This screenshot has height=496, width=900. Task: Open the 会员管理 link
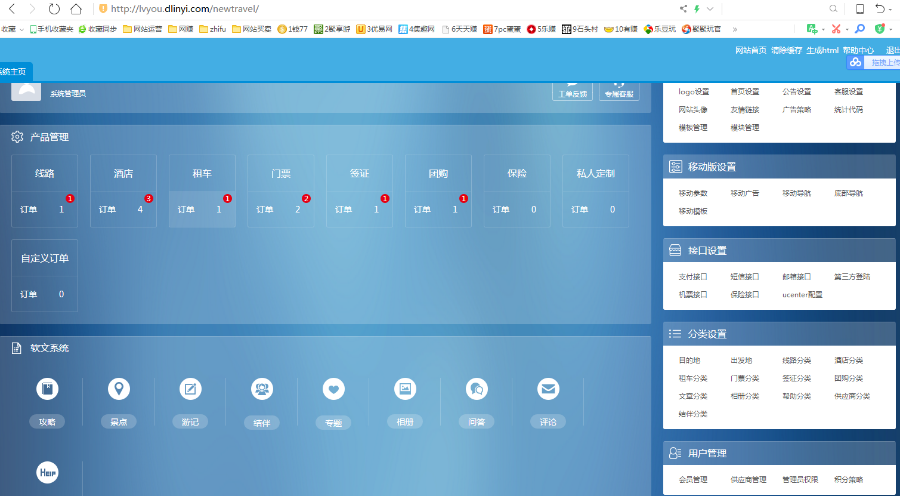(693, 479)
